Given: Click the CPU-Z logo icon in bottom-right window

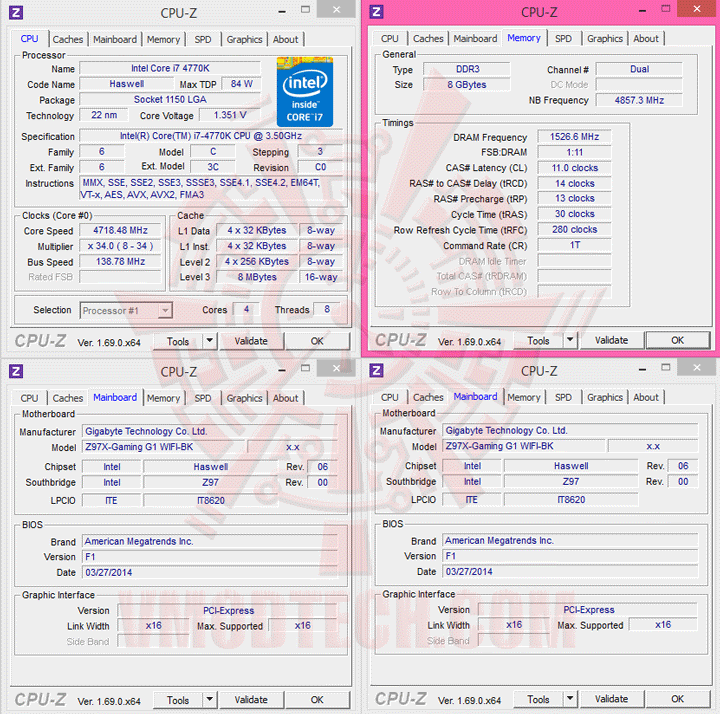Looking at the screenshot, I should pos(377,370).
